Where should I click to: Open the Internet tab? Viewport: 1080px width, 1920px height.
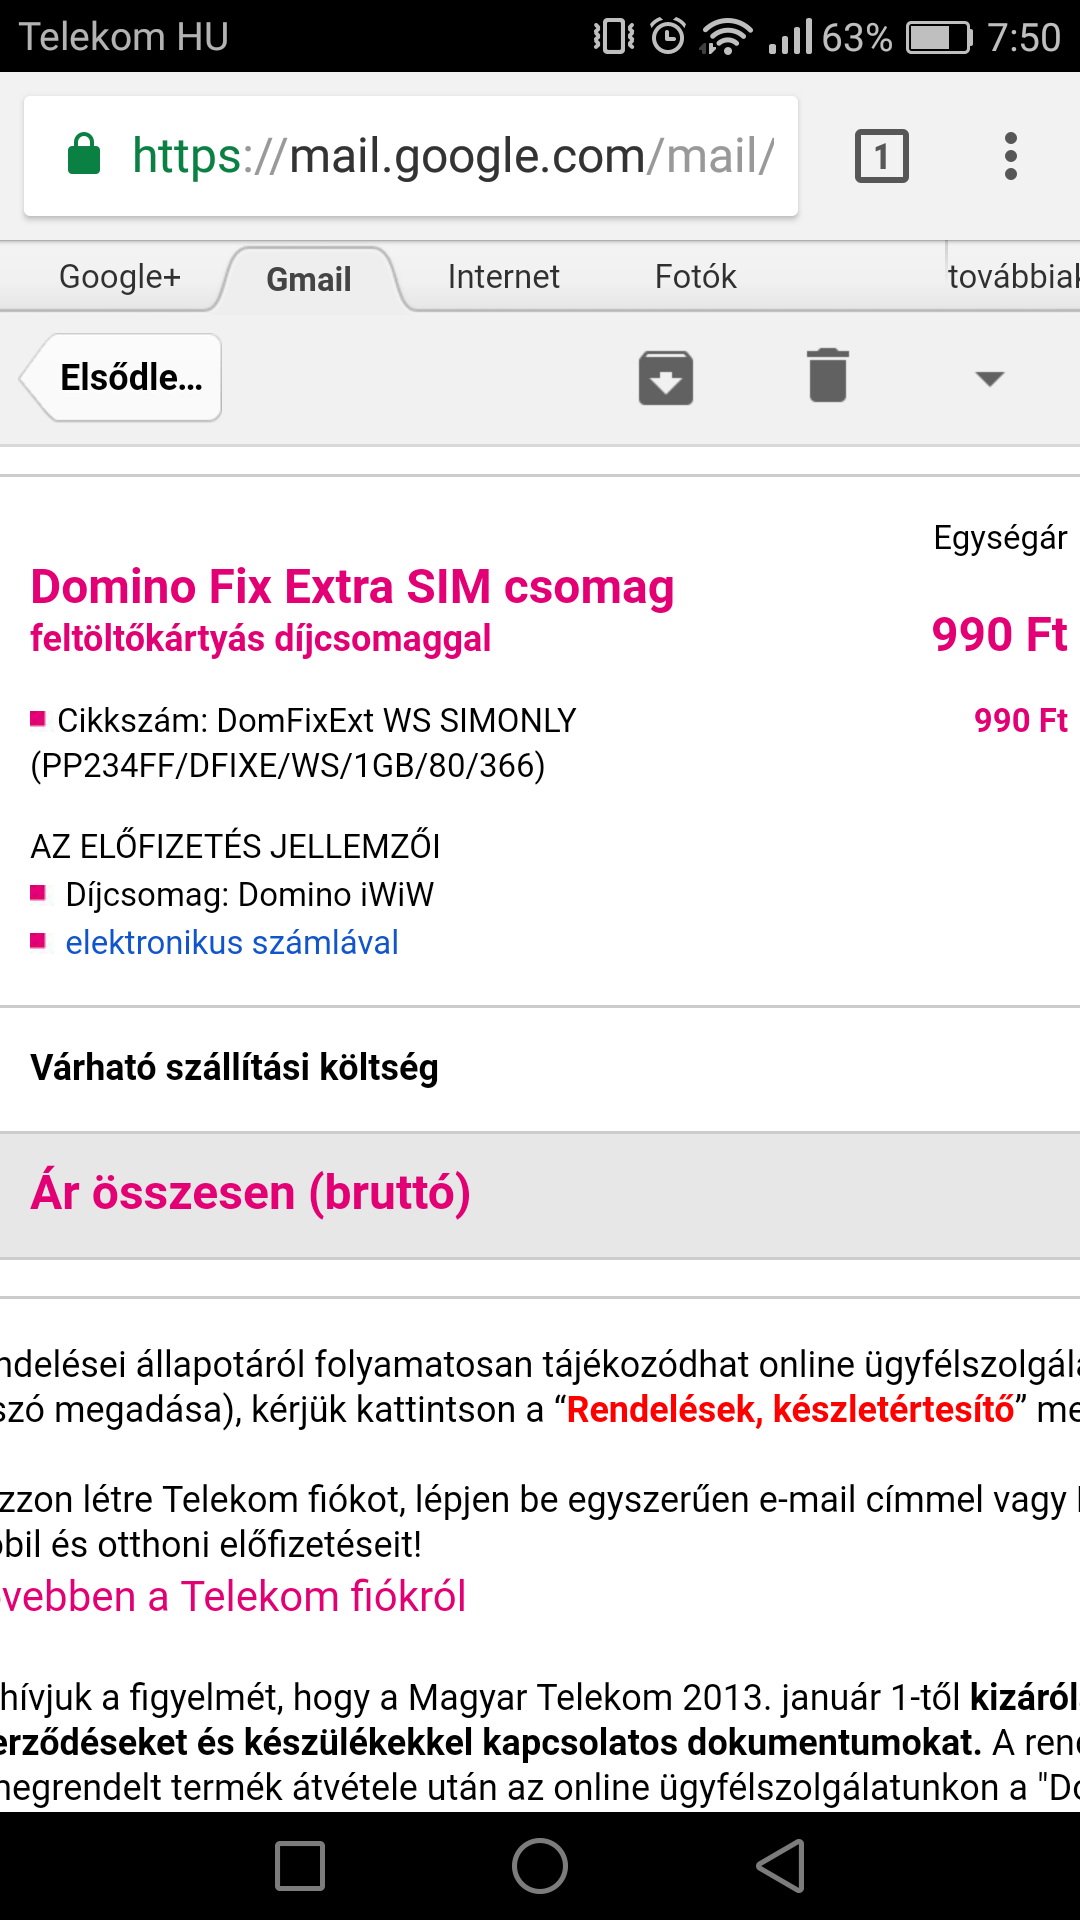click(504, 277)
